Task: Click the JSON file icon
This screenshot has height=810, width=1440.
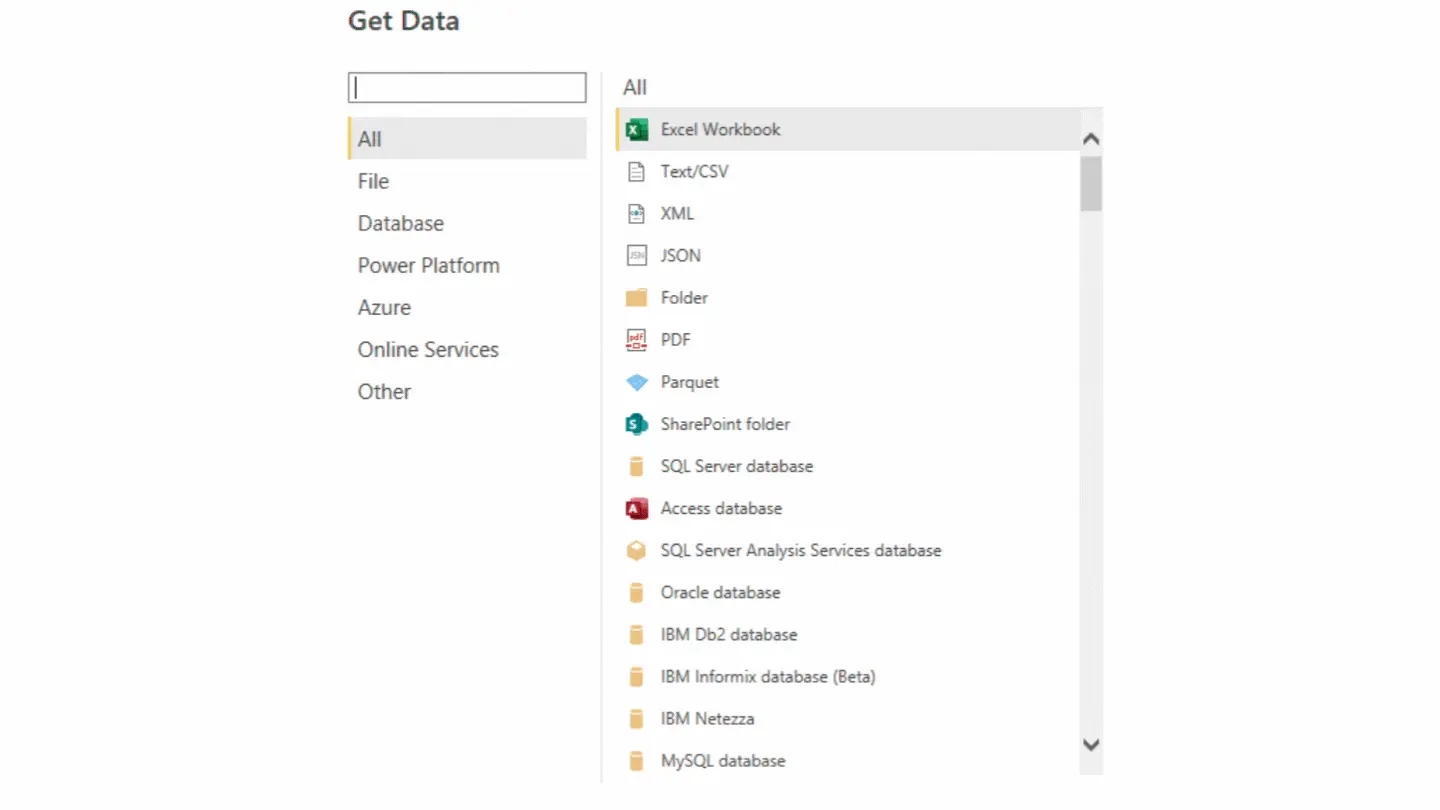Action: pyautogui.click(x=636, y=256)
